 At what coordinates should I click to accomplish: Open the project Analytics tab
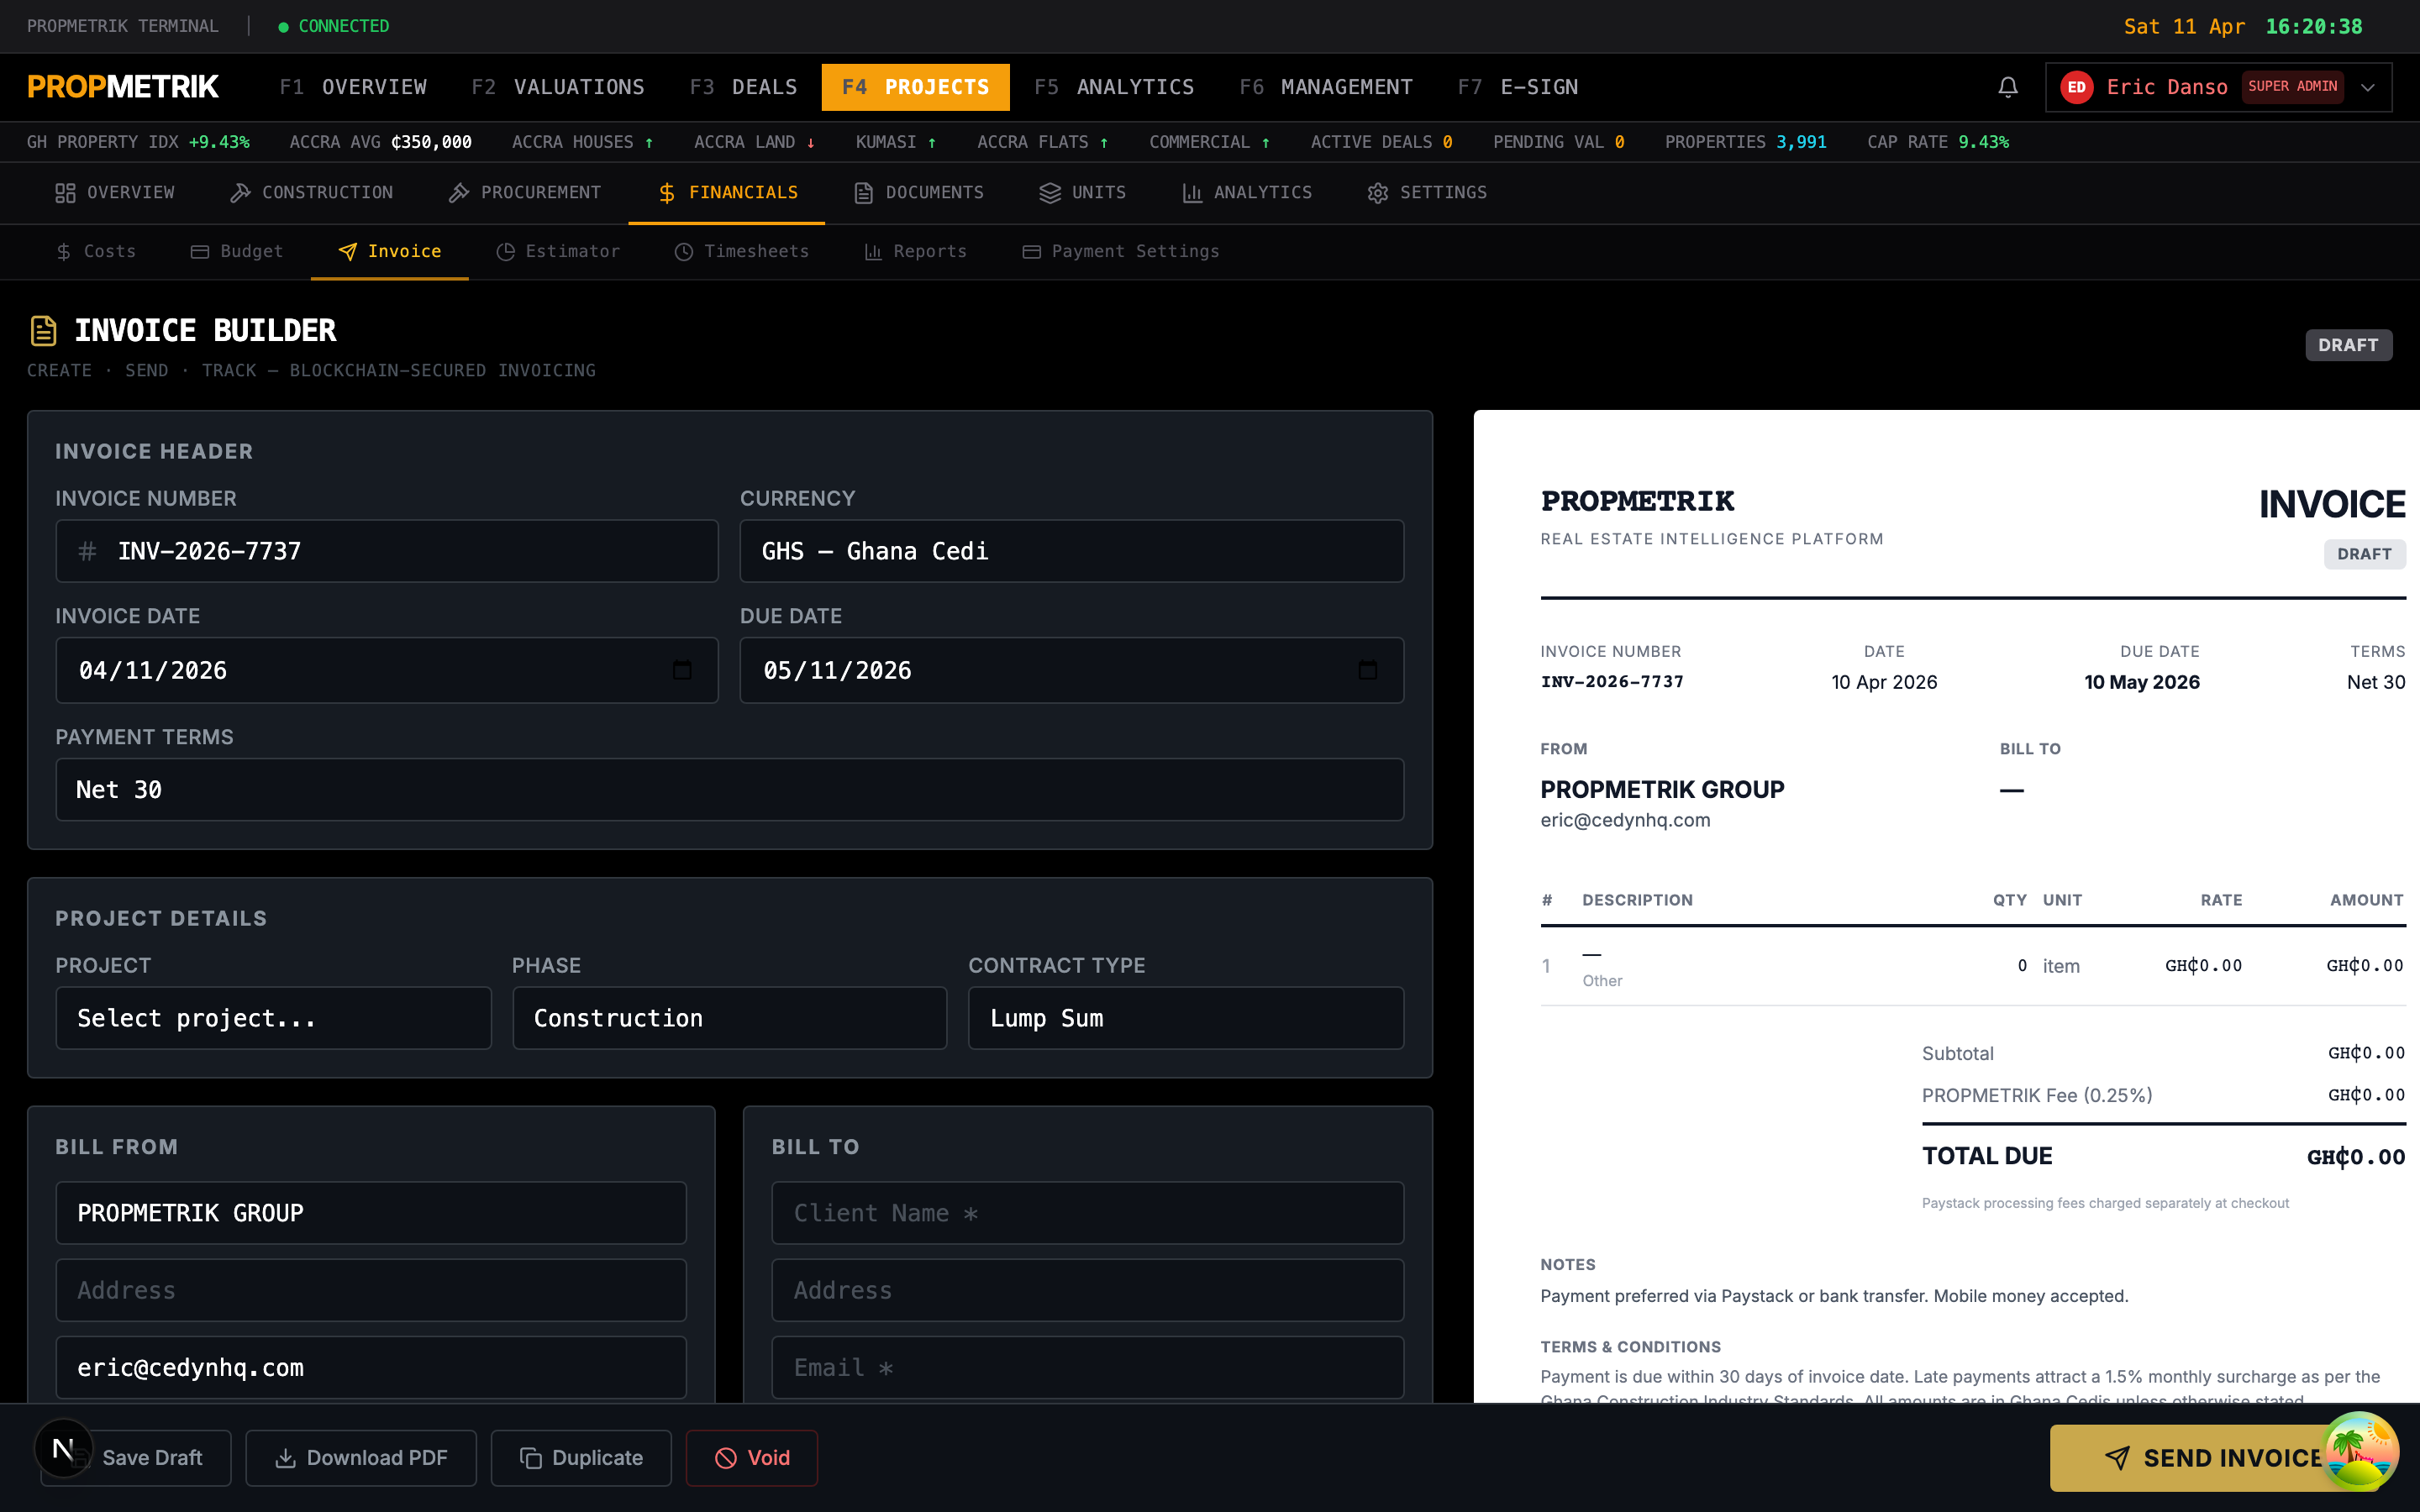(x=1247, y=193)
